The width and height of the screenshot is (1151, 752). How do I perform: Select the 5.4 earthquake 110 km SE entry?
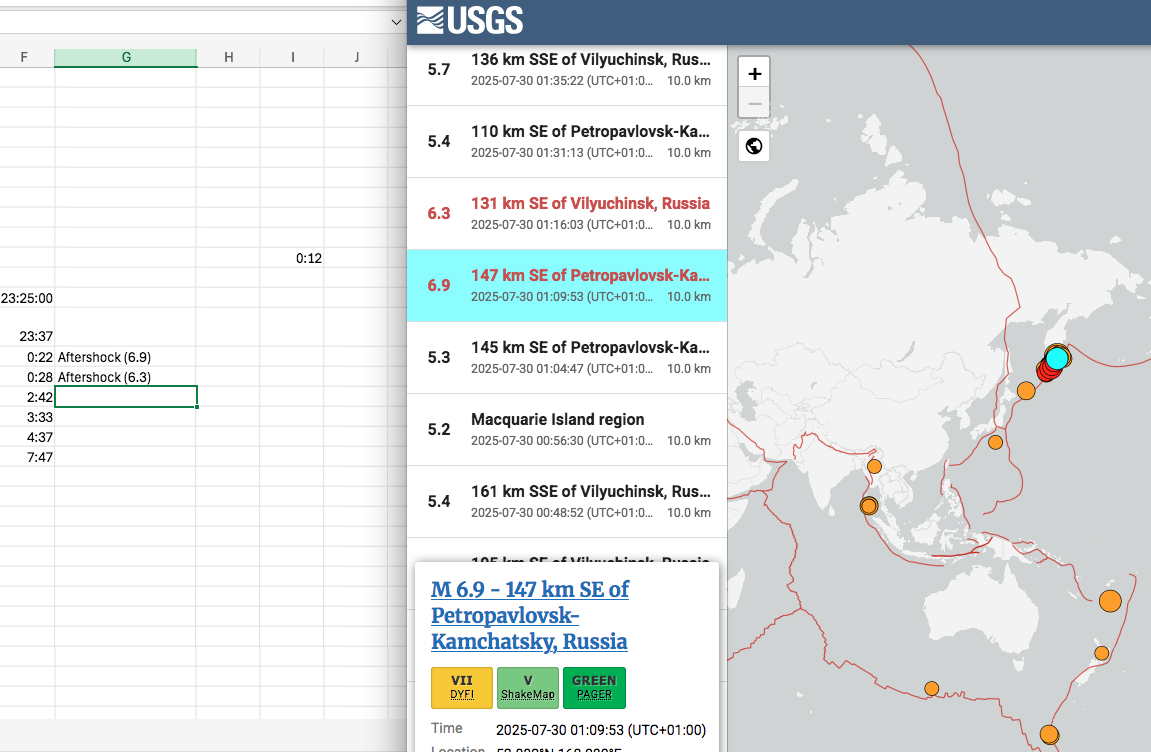(567, 141)
